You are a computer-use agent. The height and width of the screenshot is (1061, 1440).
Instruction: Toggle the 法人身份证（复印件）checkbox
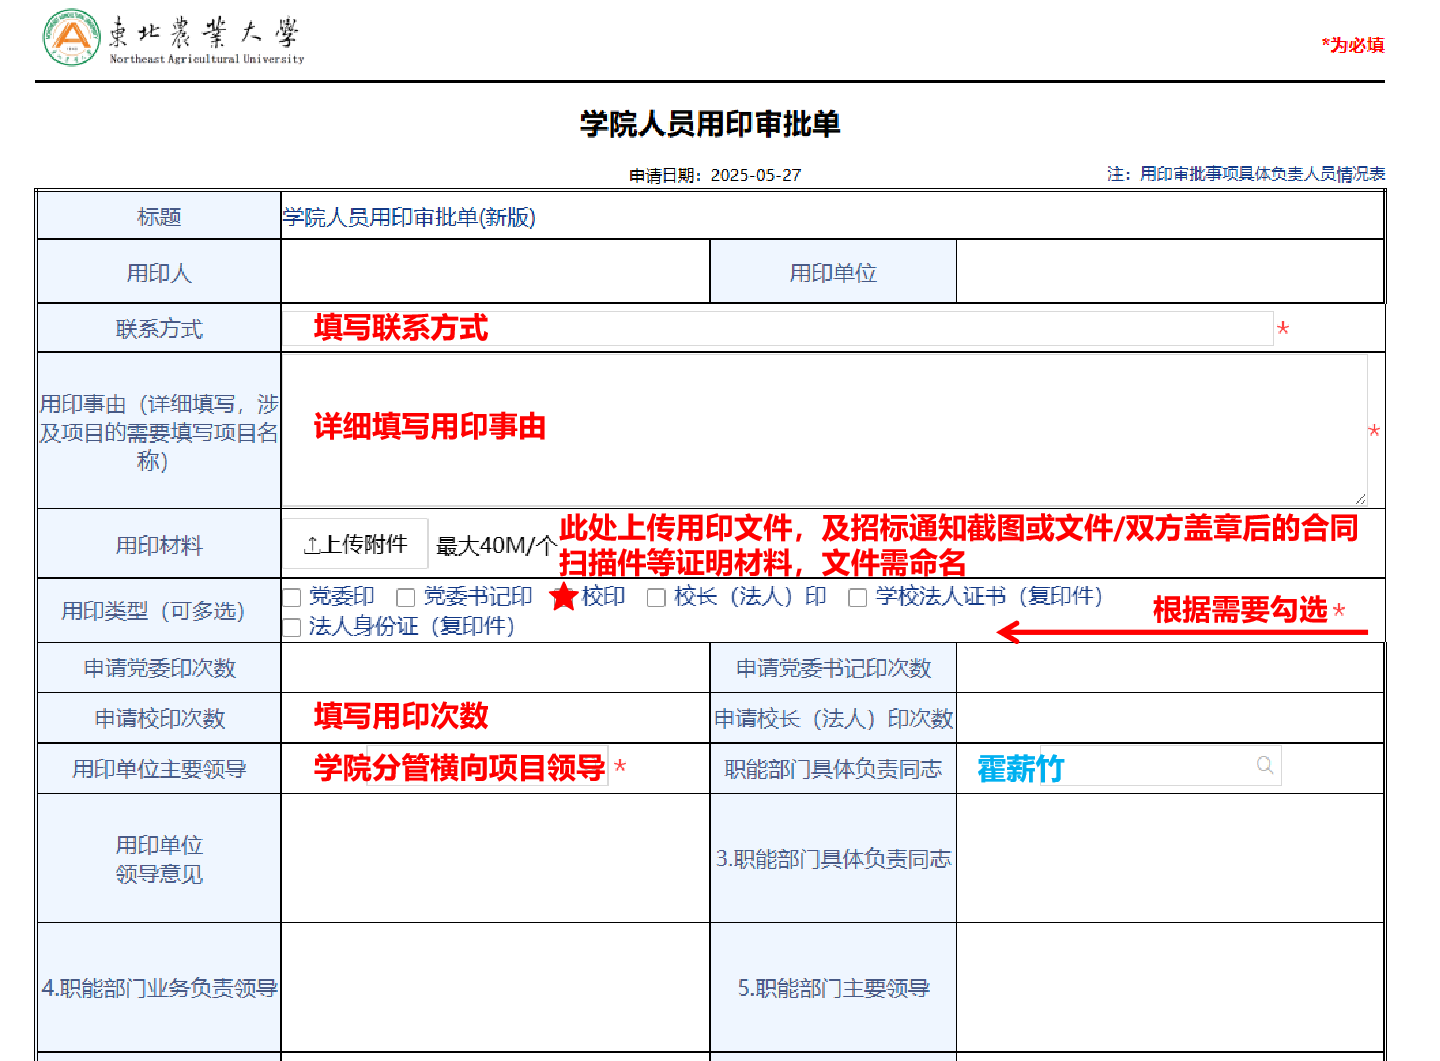[x=292, y=628]
